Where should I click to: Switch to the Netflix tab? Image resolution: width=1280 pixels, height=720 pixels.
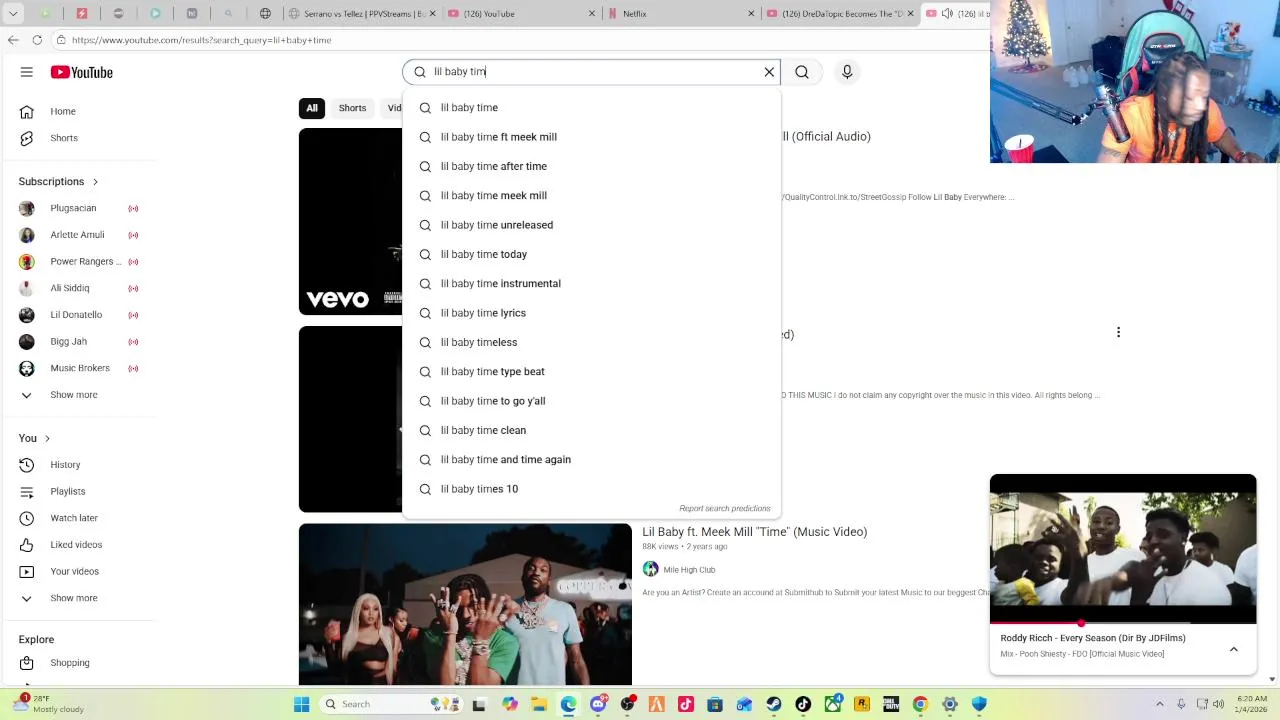coord(681,14)
